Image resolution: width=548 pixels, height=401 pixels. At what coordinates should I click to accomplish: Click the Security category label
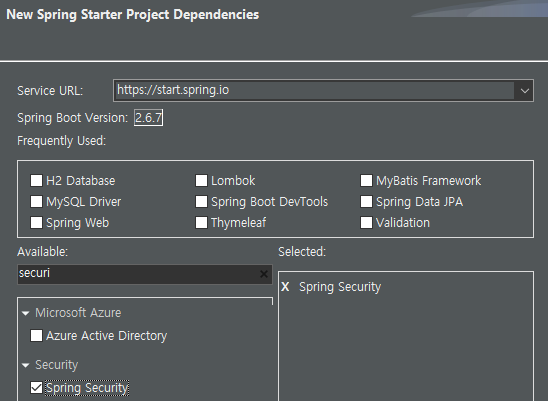[x=56, y=365]
